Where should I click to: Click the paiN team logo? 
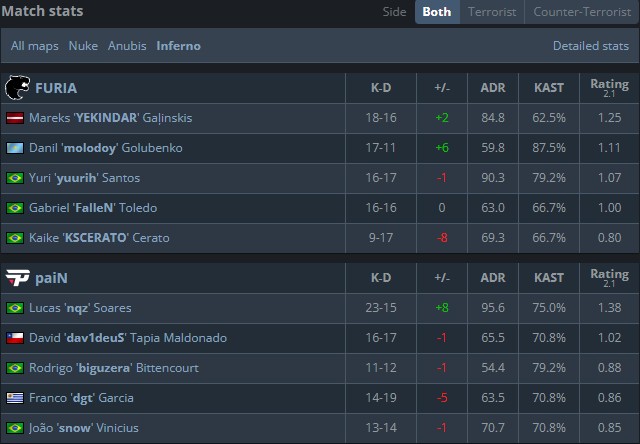tap(17, 278)
